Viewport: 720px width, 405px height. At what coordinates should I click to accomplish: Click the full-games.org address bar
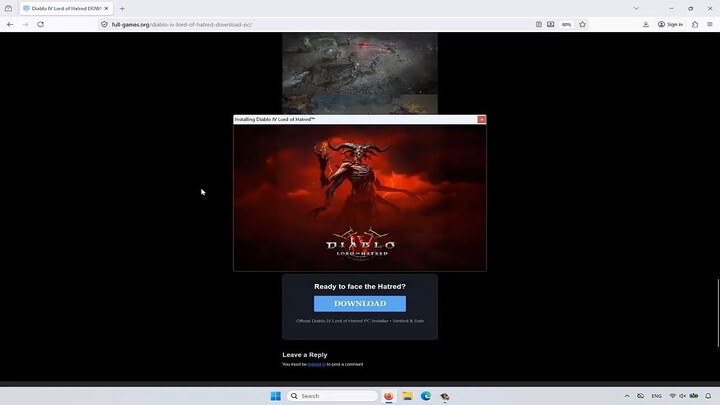click(x=317, y=24)
